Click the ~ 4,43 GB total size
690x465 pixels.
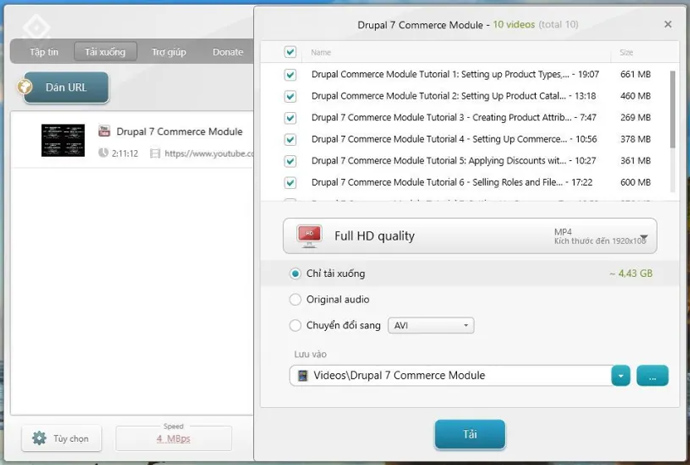(631, 274)
